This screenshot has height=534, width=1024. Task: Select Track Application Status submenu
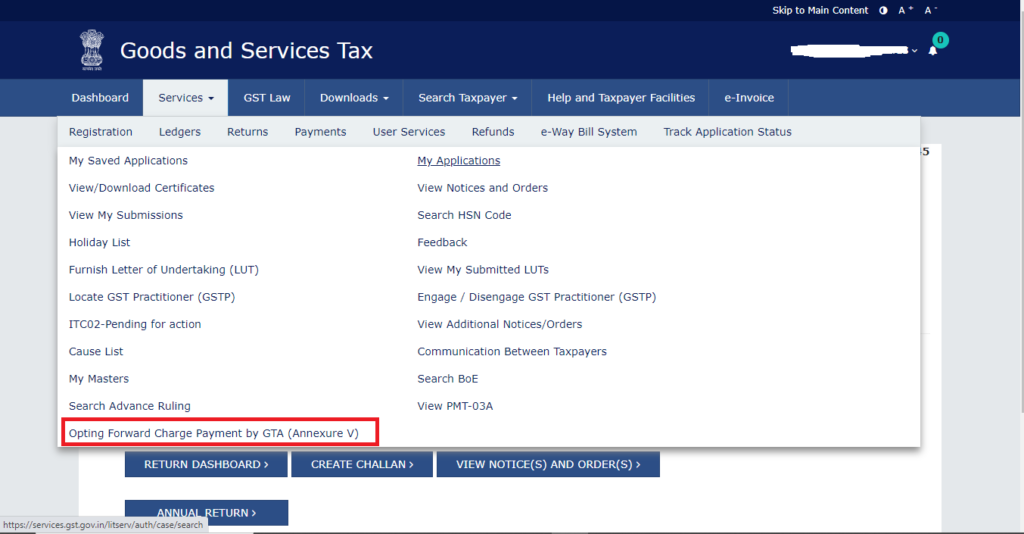(728, 132)
